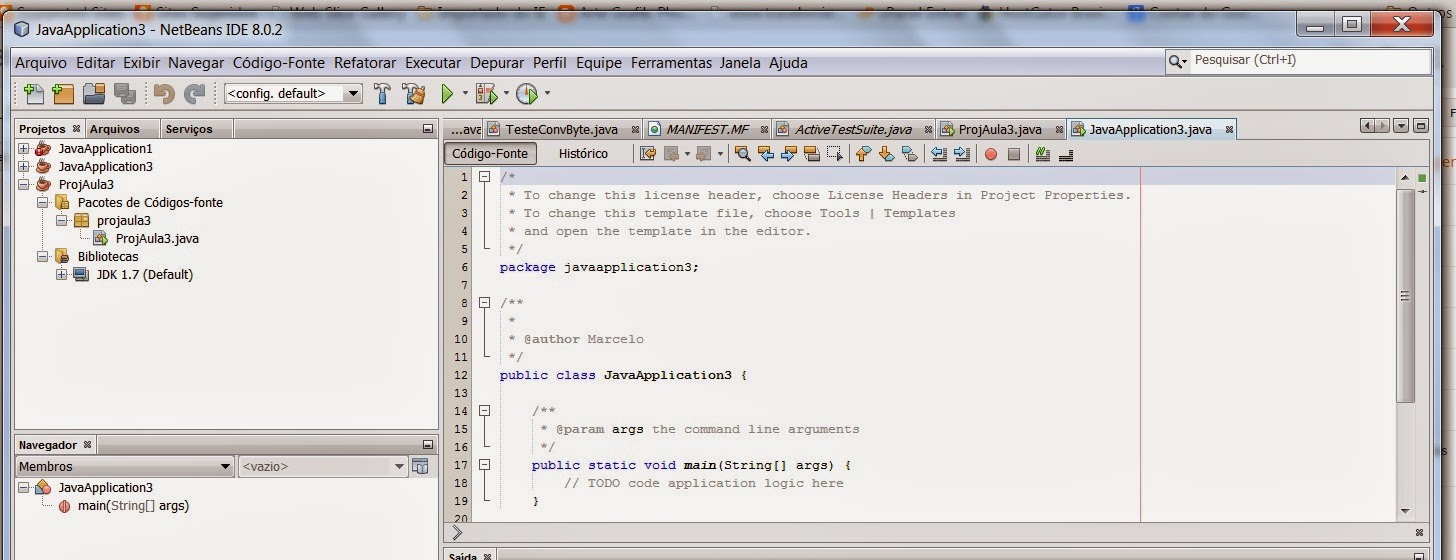Click the Find Next Occurrence icon
This screenshot has width=1456, height=560.
[x=789, y=154]
